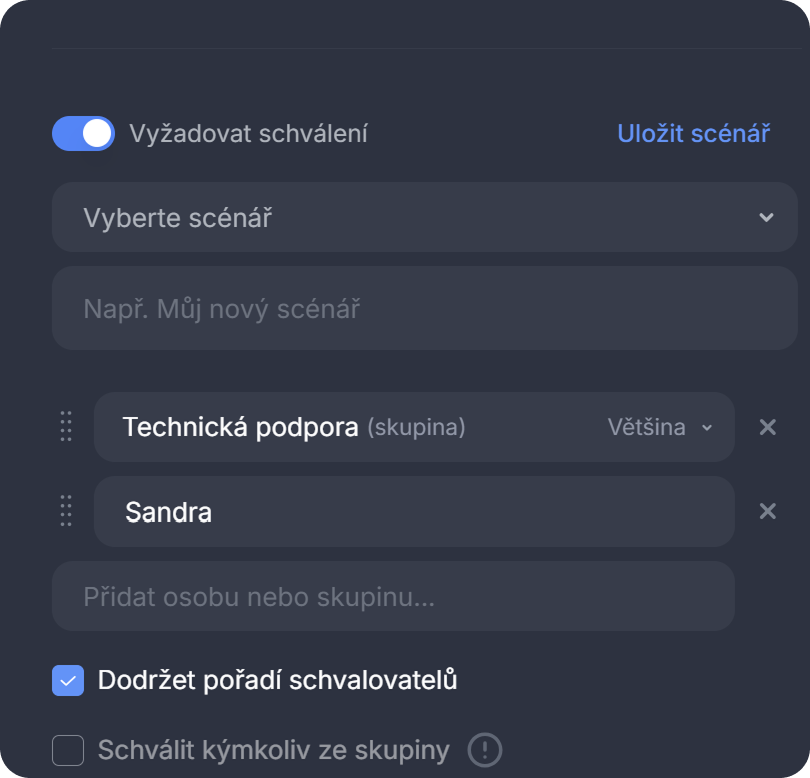Click the info icon beside Schválit kýmkoliv
The image size is (810, 778).
(484, 749)
